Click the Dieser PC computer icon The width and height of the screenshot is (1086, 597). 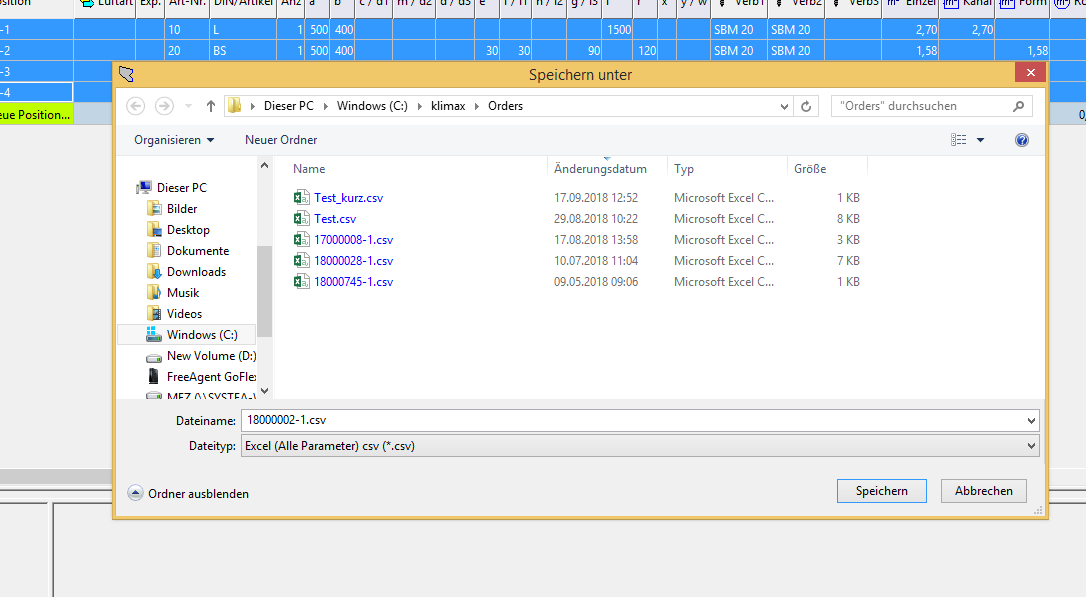[x=144, y=187]
